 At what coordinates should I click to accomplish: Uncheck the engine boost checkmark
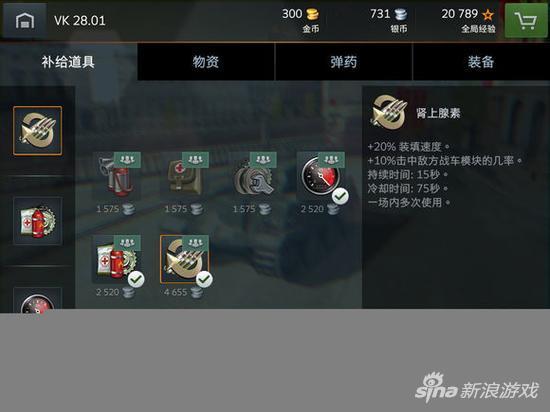pyautogui.click(x=340, y=196)
